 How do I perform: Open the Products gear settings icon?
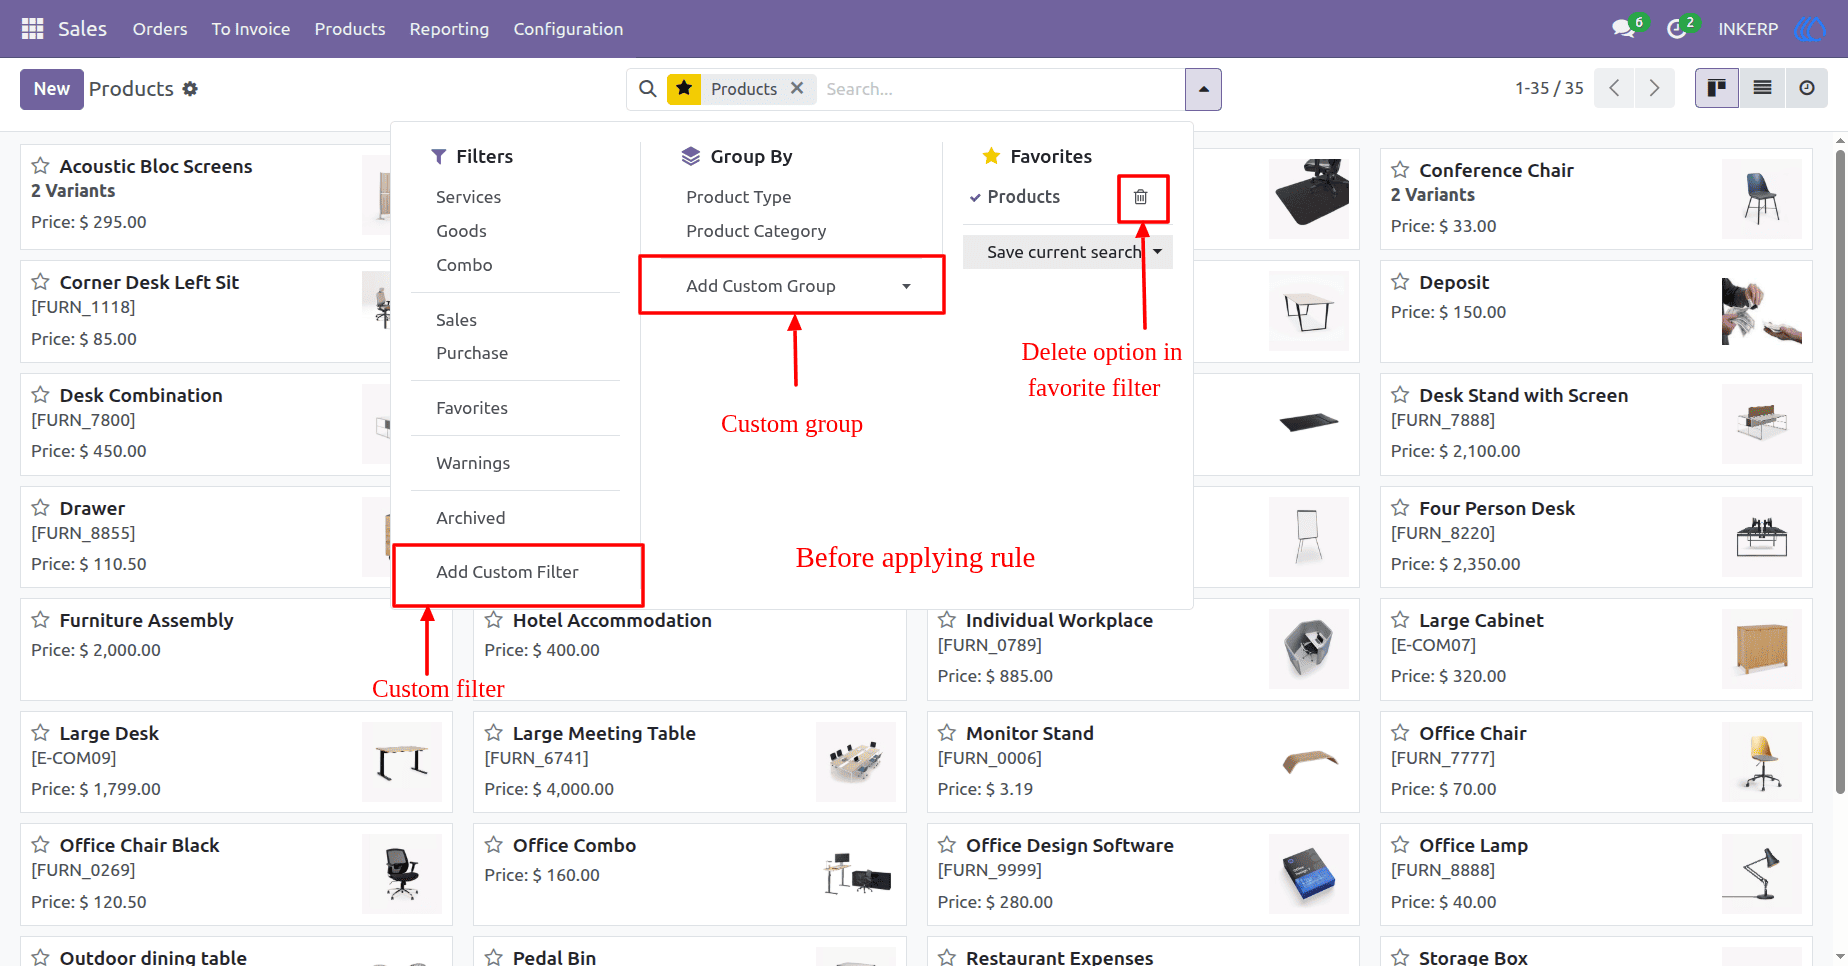pyautogui.click(x=190, y=89)
